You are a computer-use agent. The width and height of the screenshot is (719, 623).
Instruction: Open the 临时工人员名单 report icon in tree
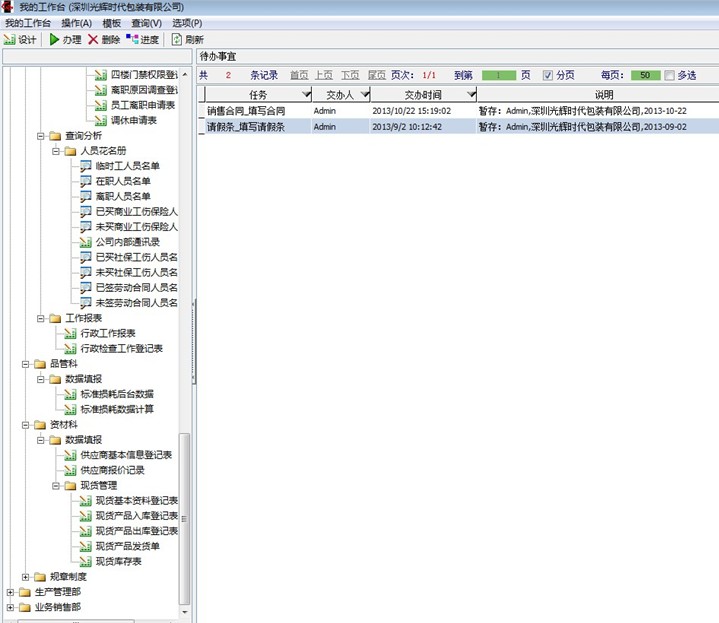tap(86, 166)
